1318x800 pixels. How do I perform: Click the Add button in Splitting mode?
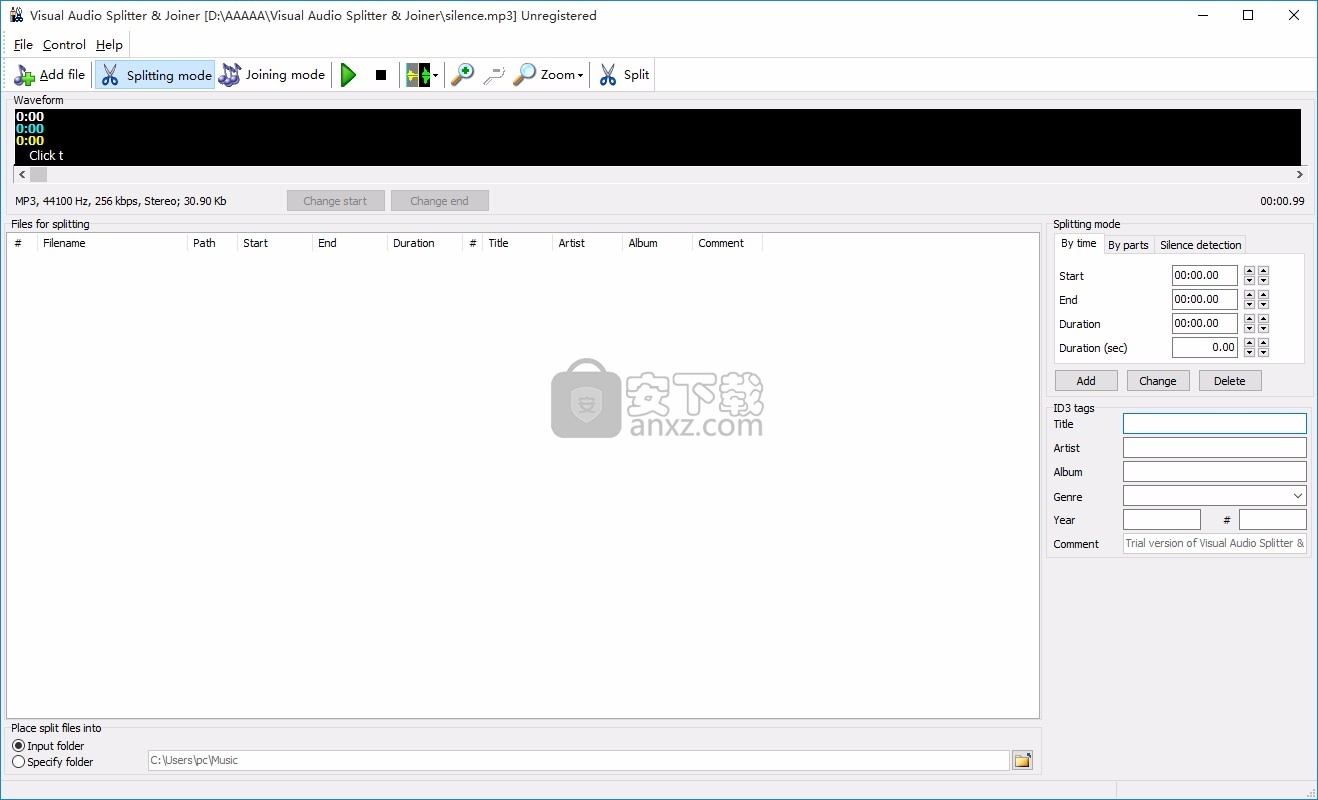click(1086, 381)
